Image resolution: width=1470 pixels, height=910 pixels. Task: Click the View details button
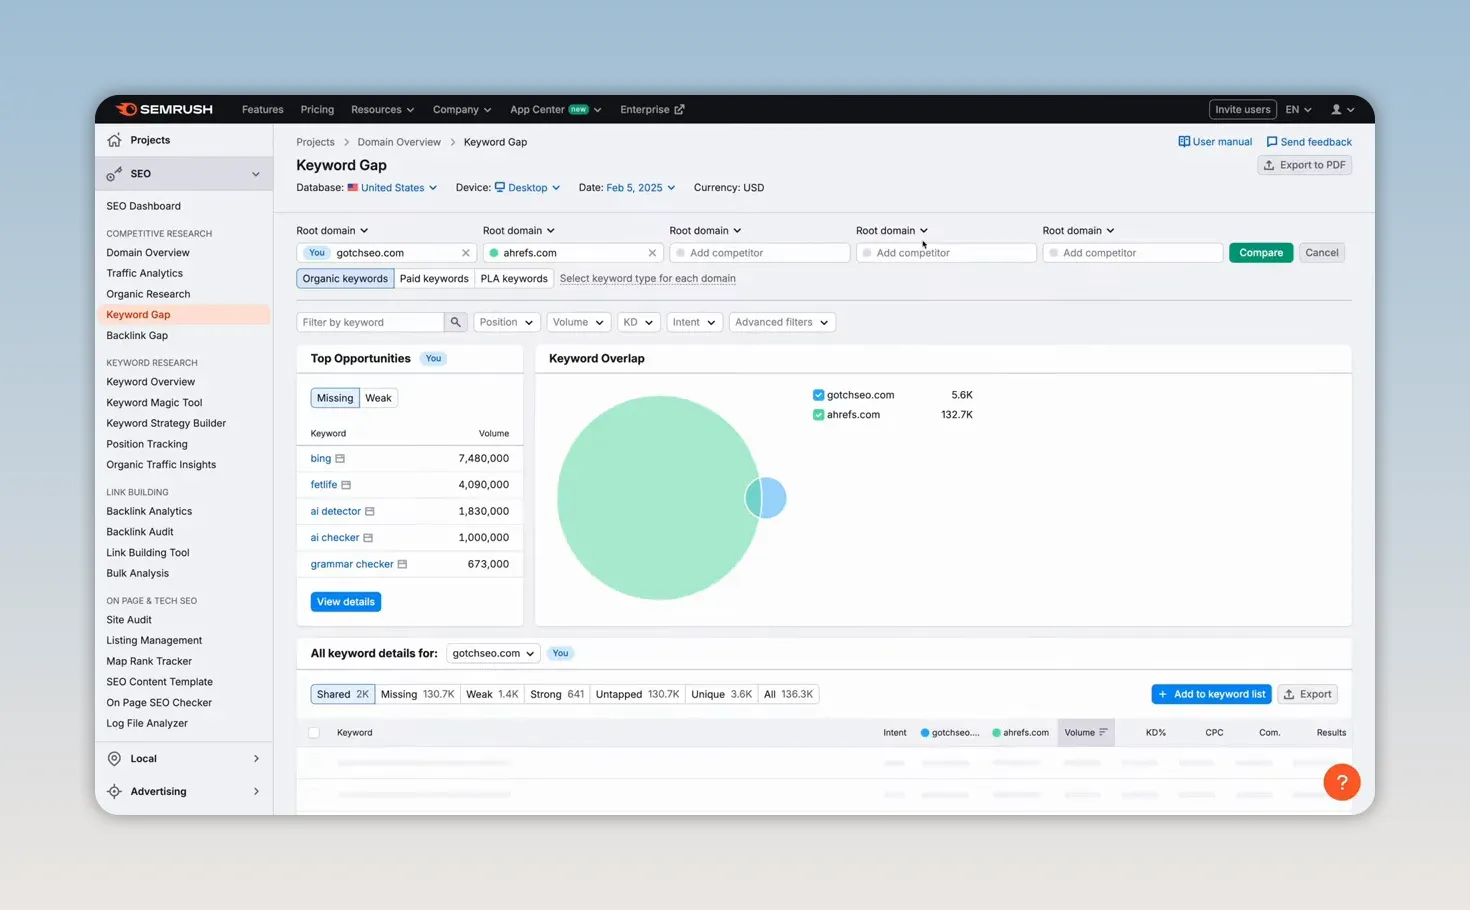tap(346, 602)
